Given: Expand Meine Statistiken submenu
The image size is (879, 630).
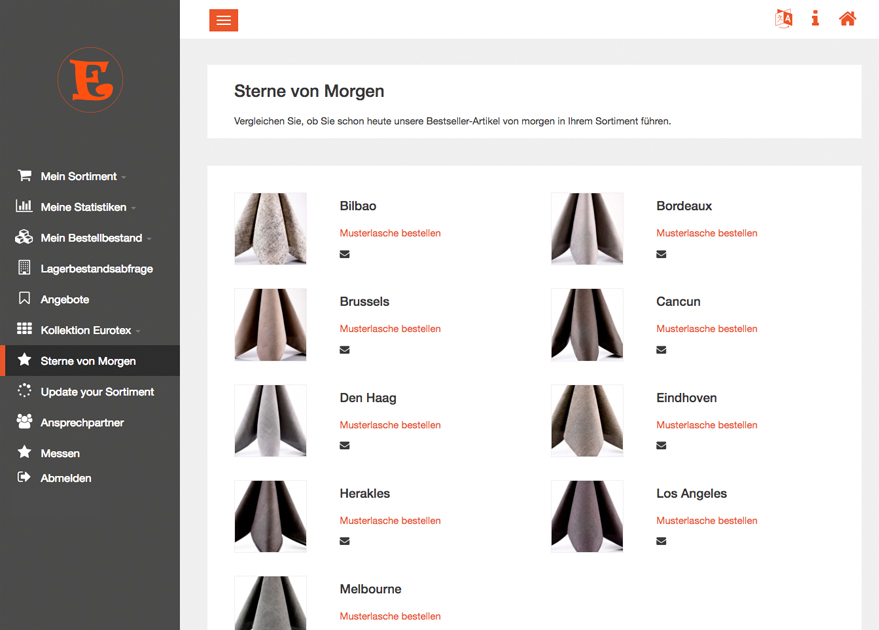Looking at the screenshot, I should point(85,208).
